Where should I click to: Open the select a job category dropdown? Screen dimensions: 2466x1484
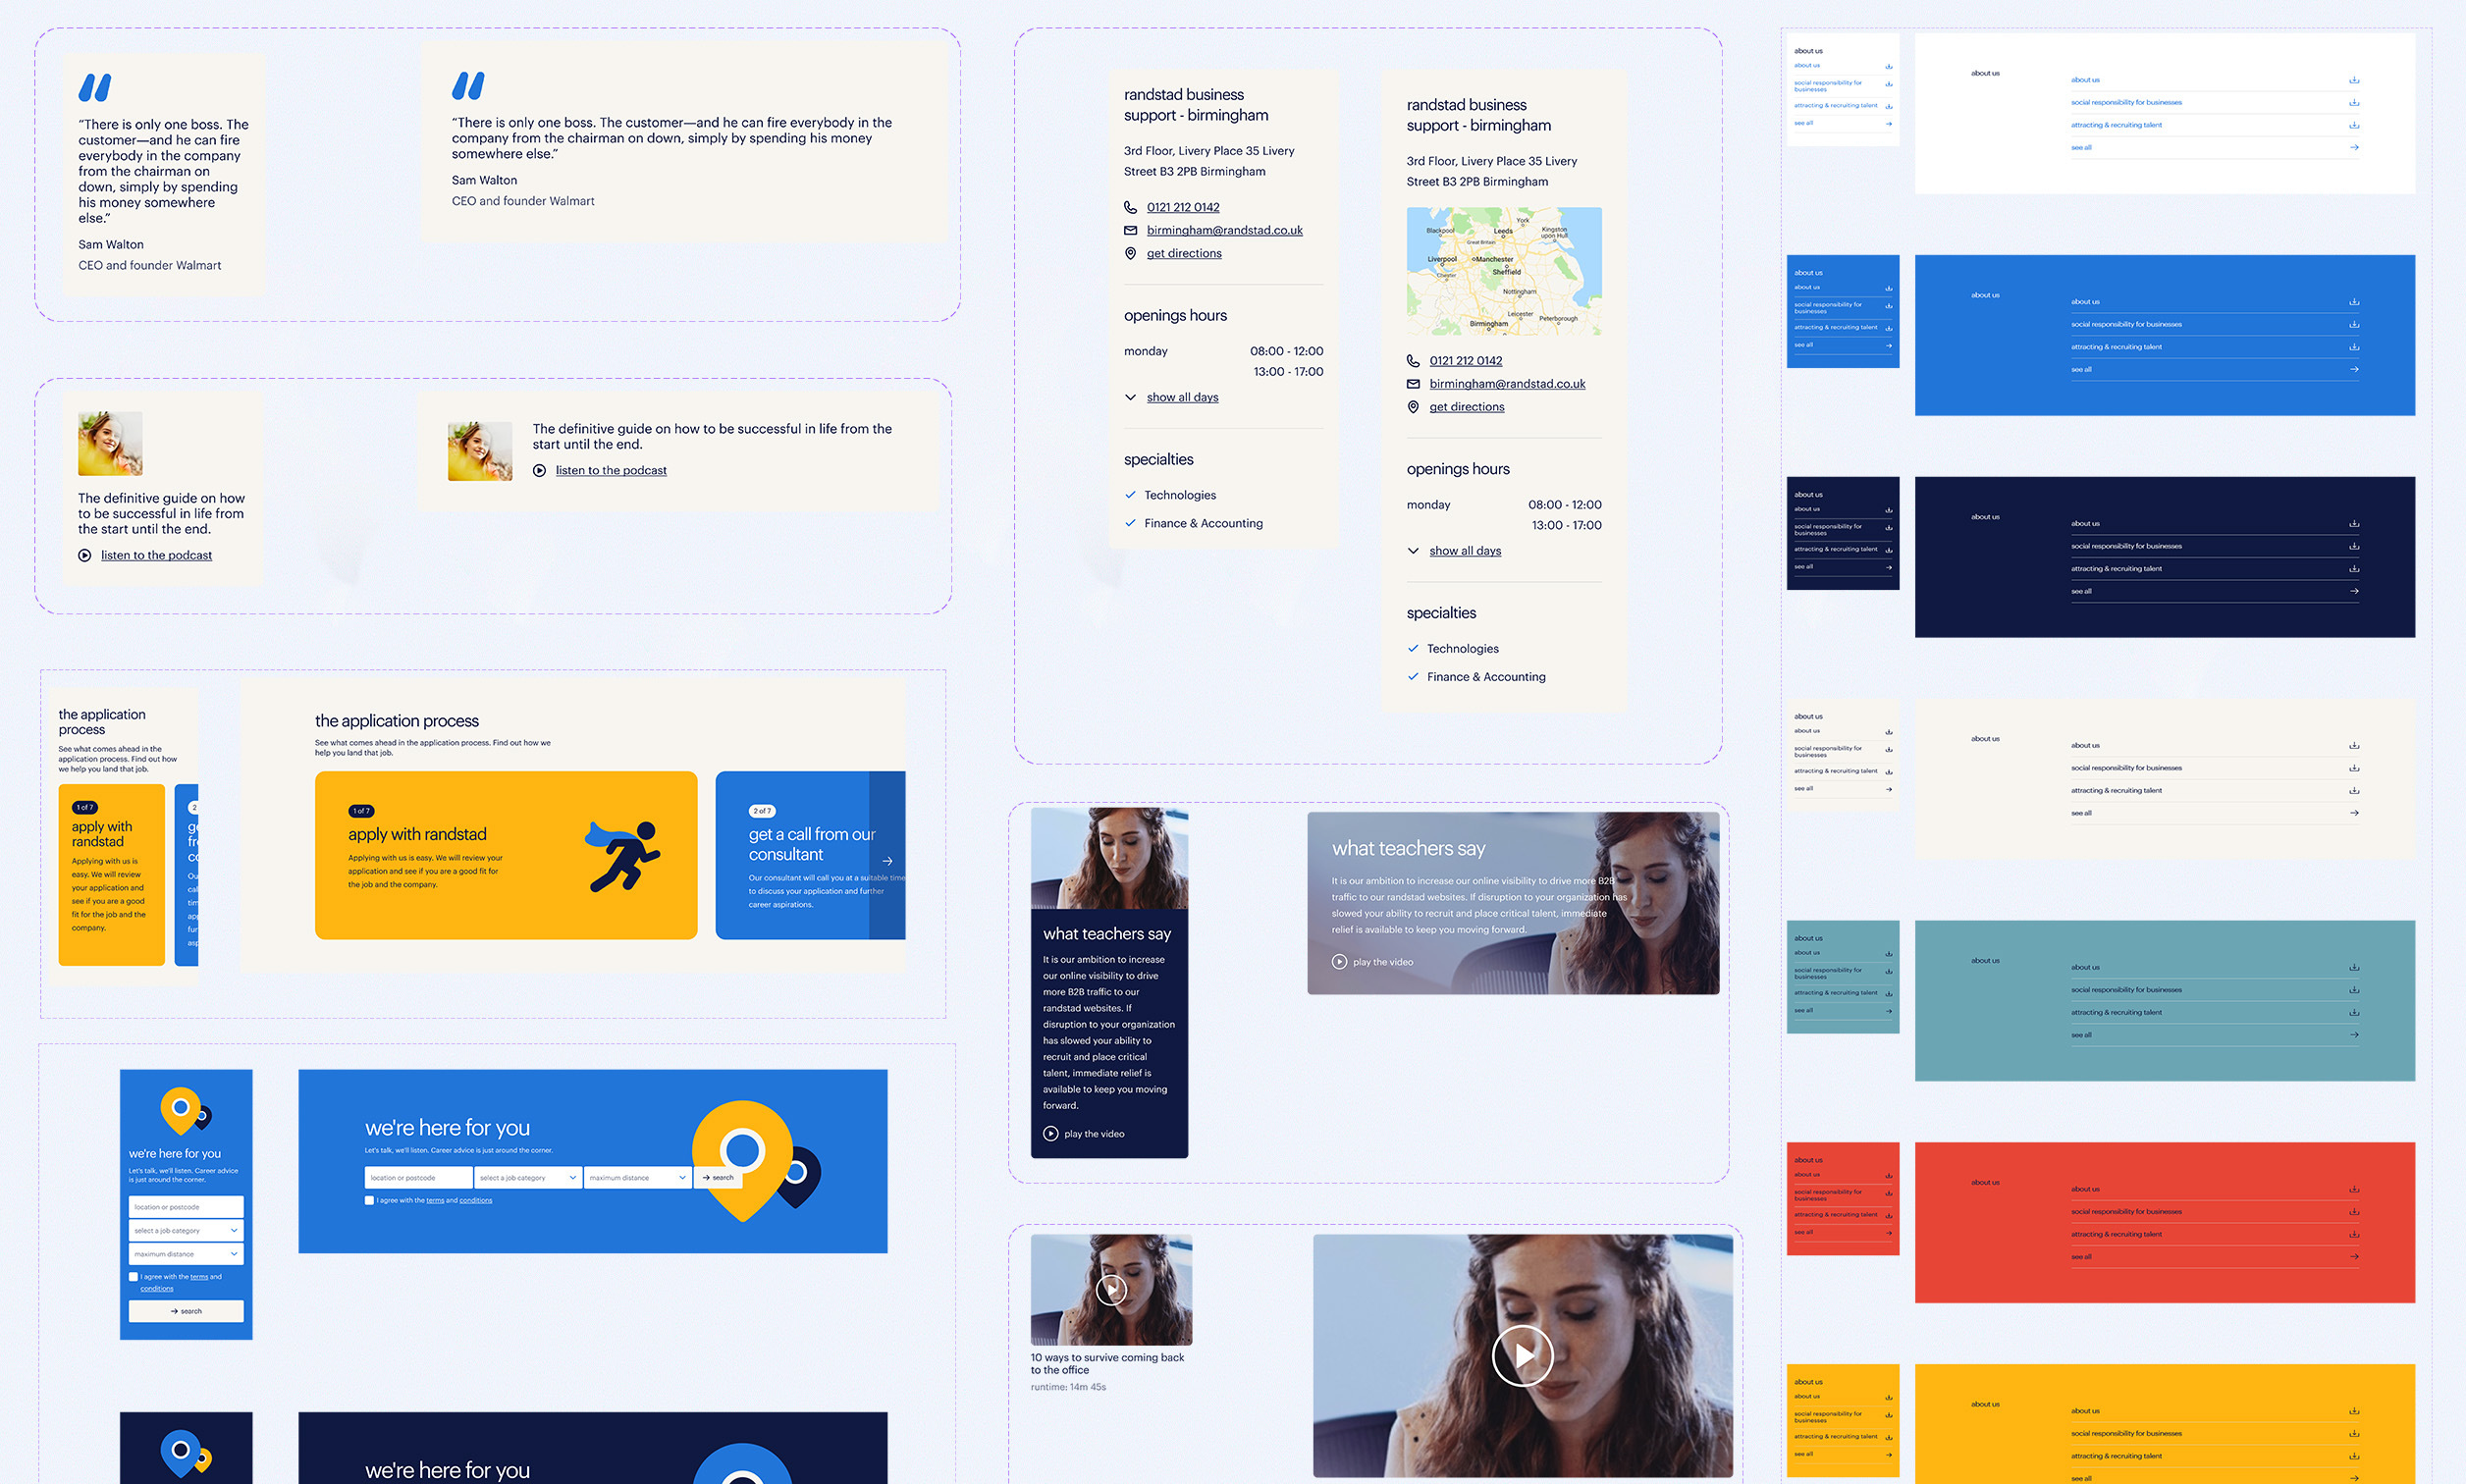pos(528,1177)
